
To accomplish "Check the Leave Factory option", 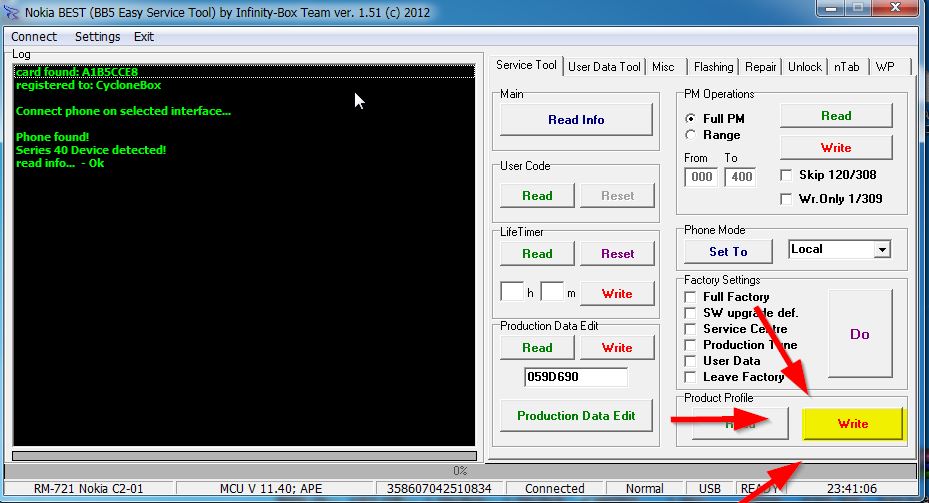I will [690, 377].
